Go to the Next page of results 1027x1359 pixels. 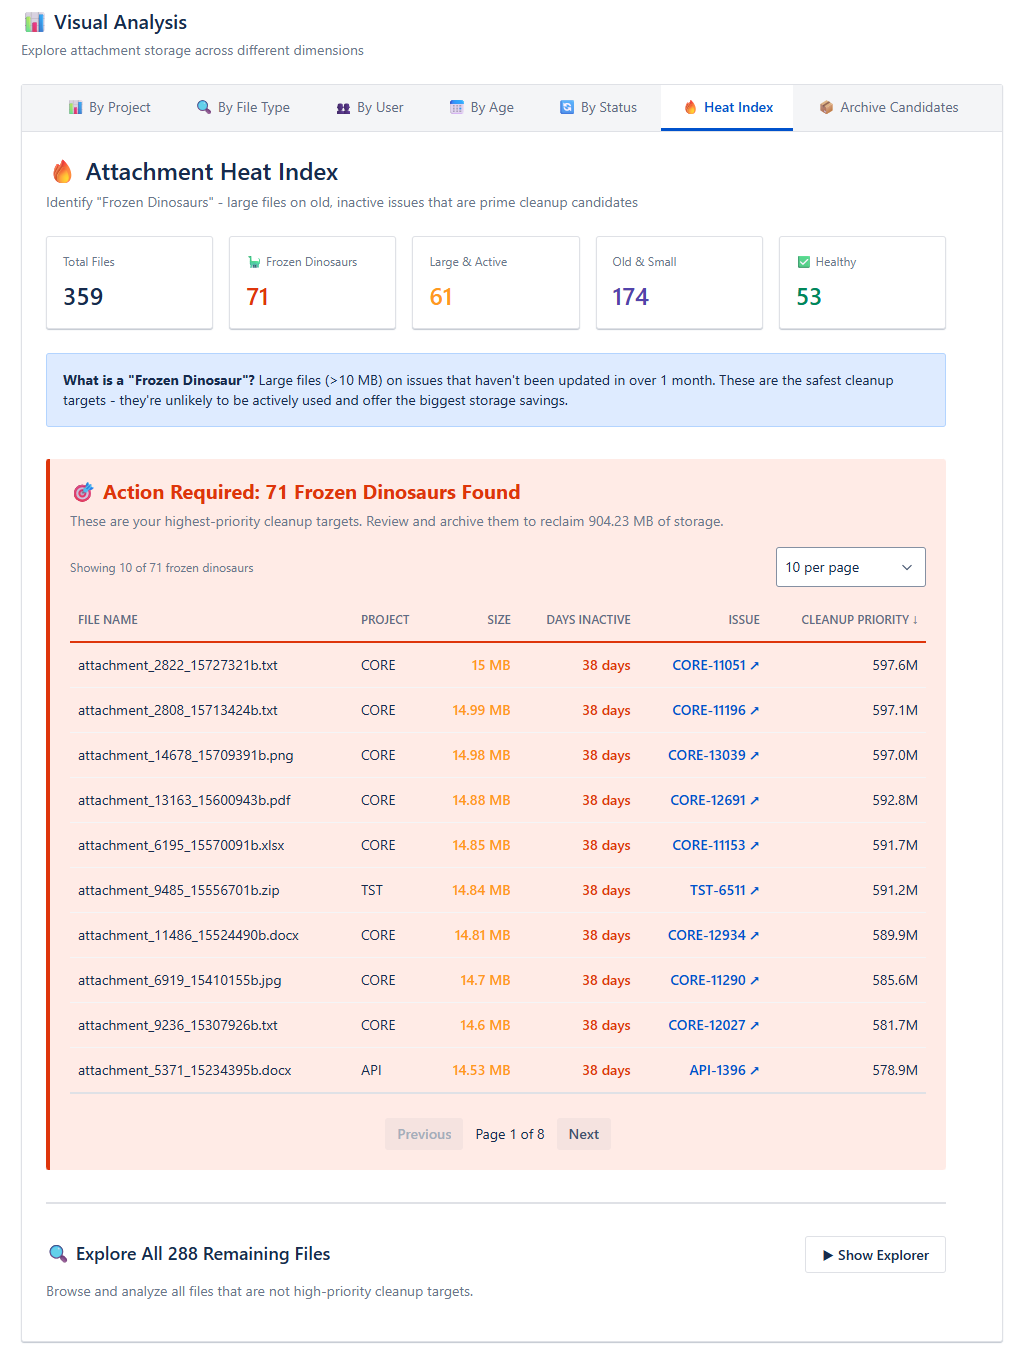coord(583,1134)
